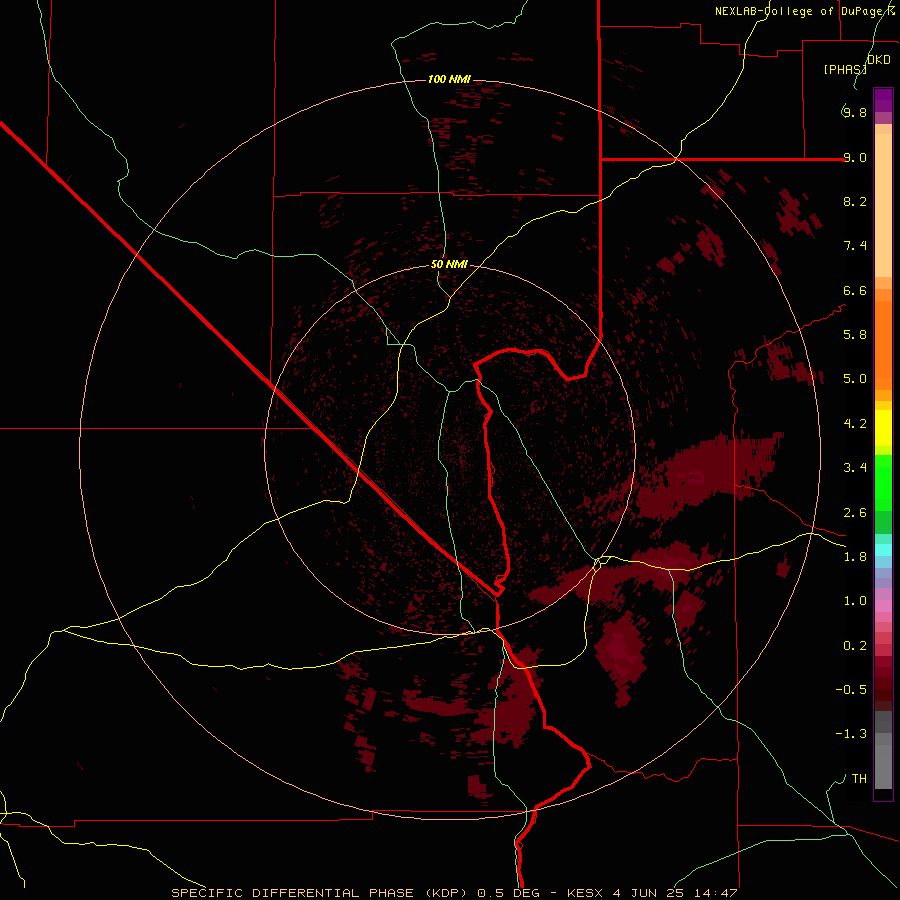Click the [PHAS] label above the color bar

(x=845, y=69)
